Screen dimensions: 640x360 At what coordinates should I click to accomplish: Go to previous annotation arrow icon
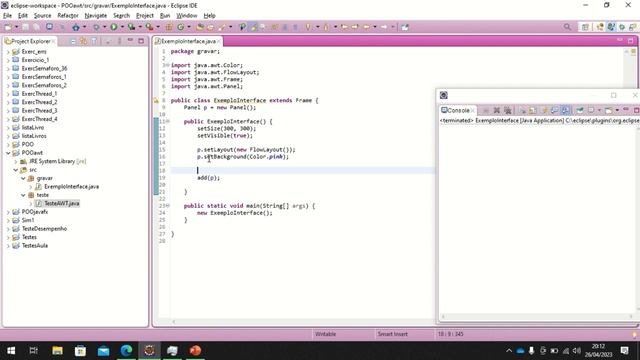pyautogui.click(x=326, y=27)
